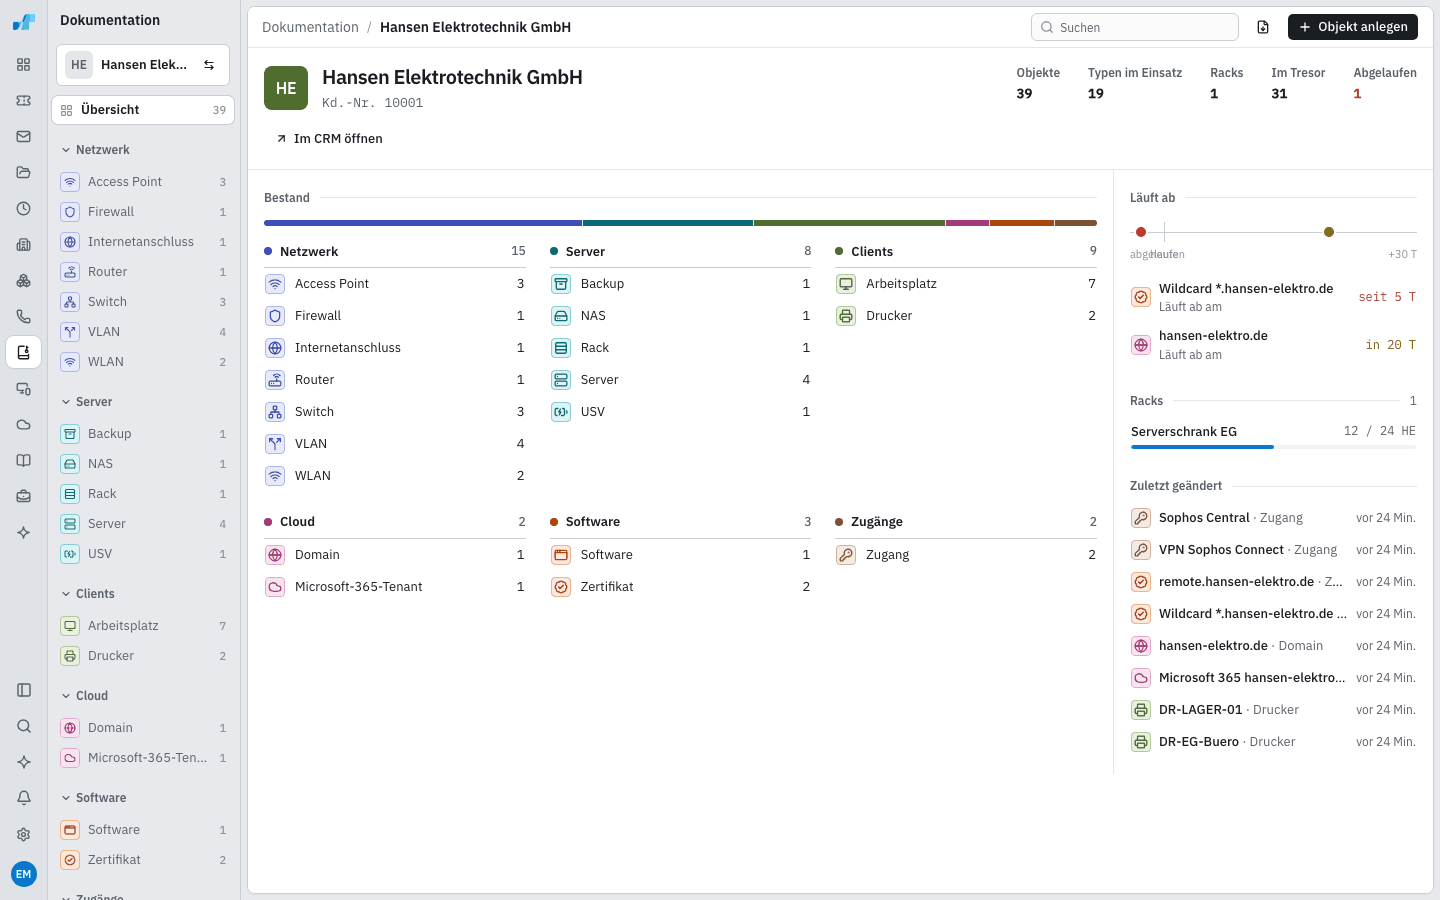
Task: Open the dashboard grid icon in left rail
Action: coord(24,65)
